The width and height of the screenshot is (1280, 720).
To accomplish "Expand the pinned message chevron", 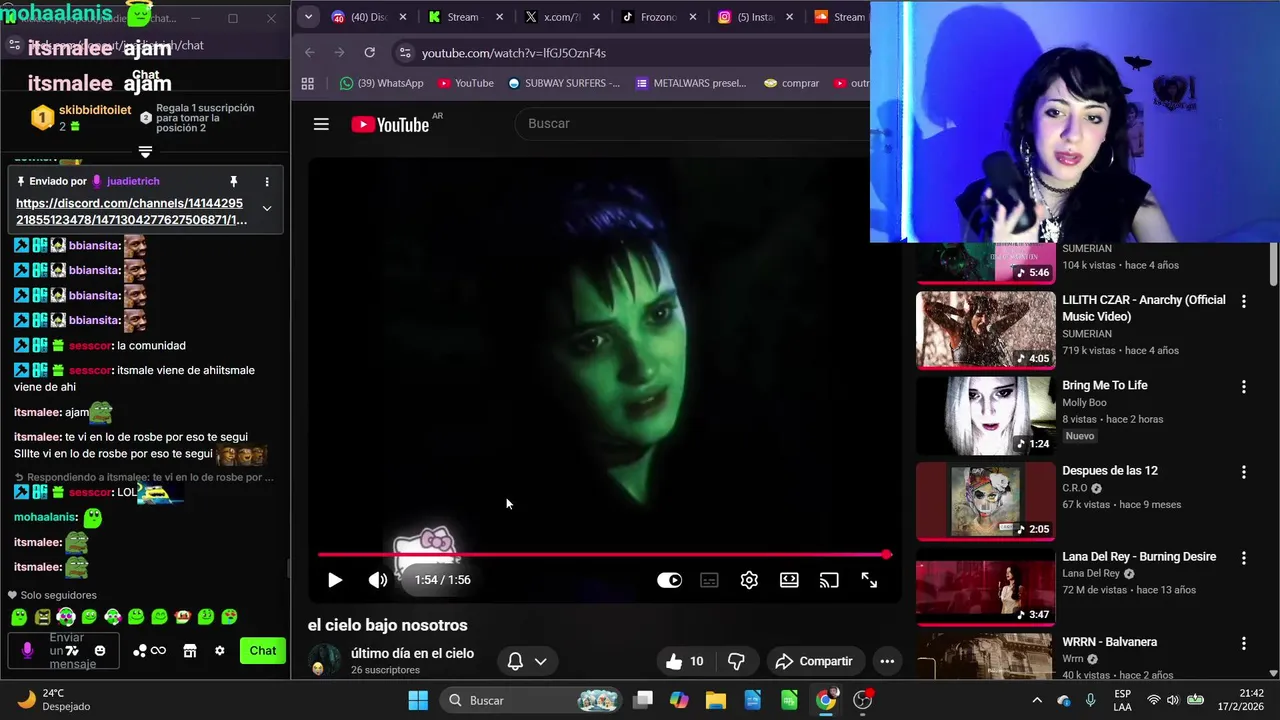I will pyautogui.click(x=267, y=208).
